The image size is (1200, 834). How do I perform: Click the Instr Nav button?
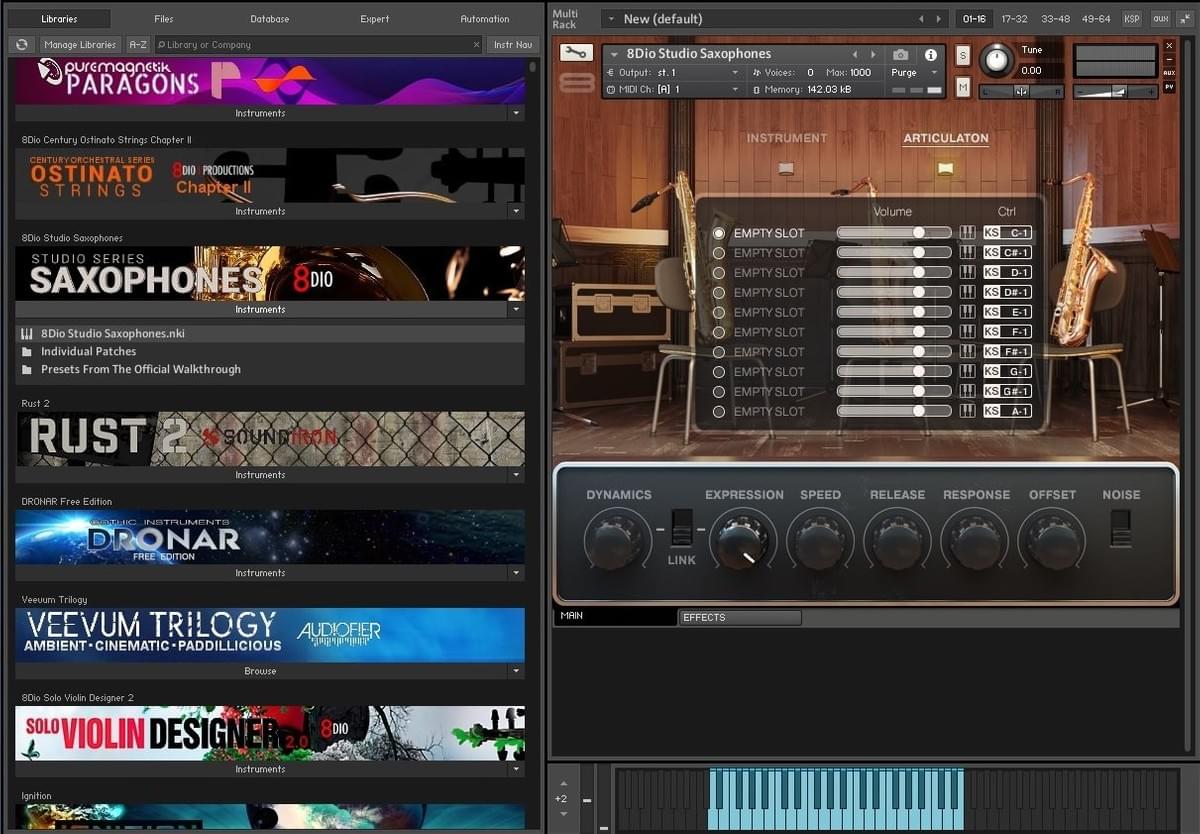pos(515,45)
